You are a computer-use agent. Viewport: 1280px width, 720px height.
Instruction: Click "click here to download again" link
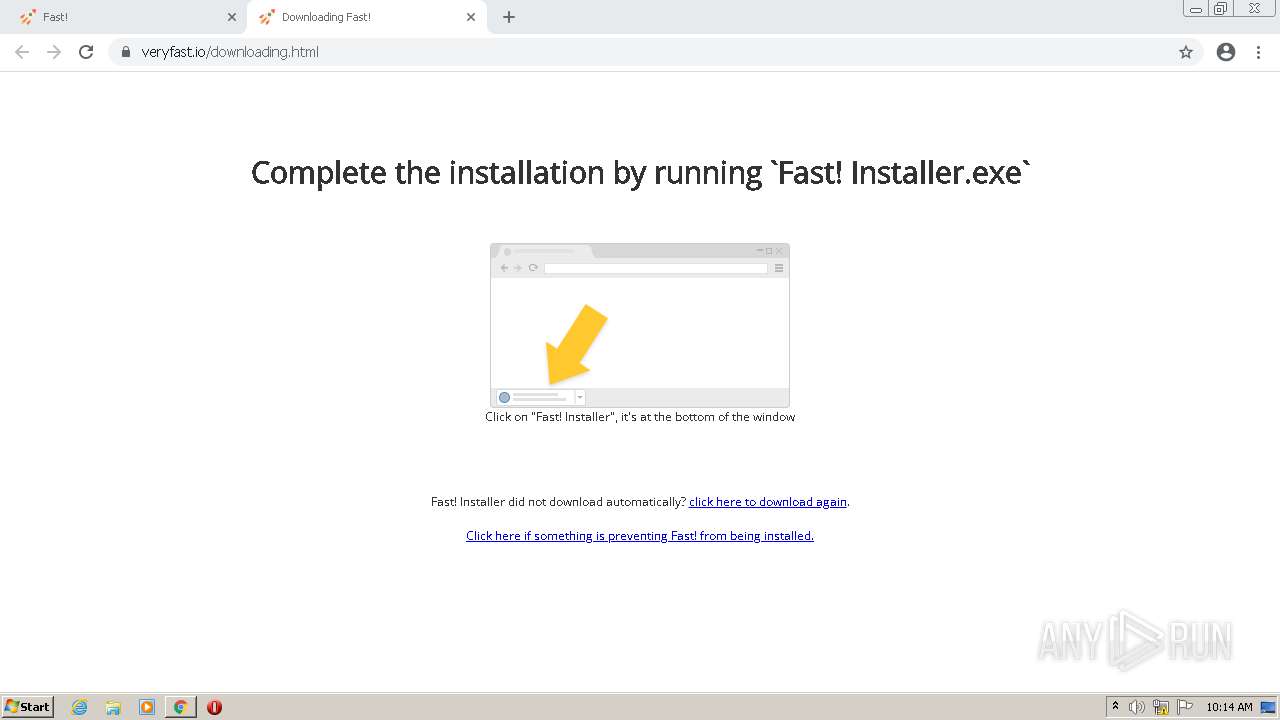point(768,502)
